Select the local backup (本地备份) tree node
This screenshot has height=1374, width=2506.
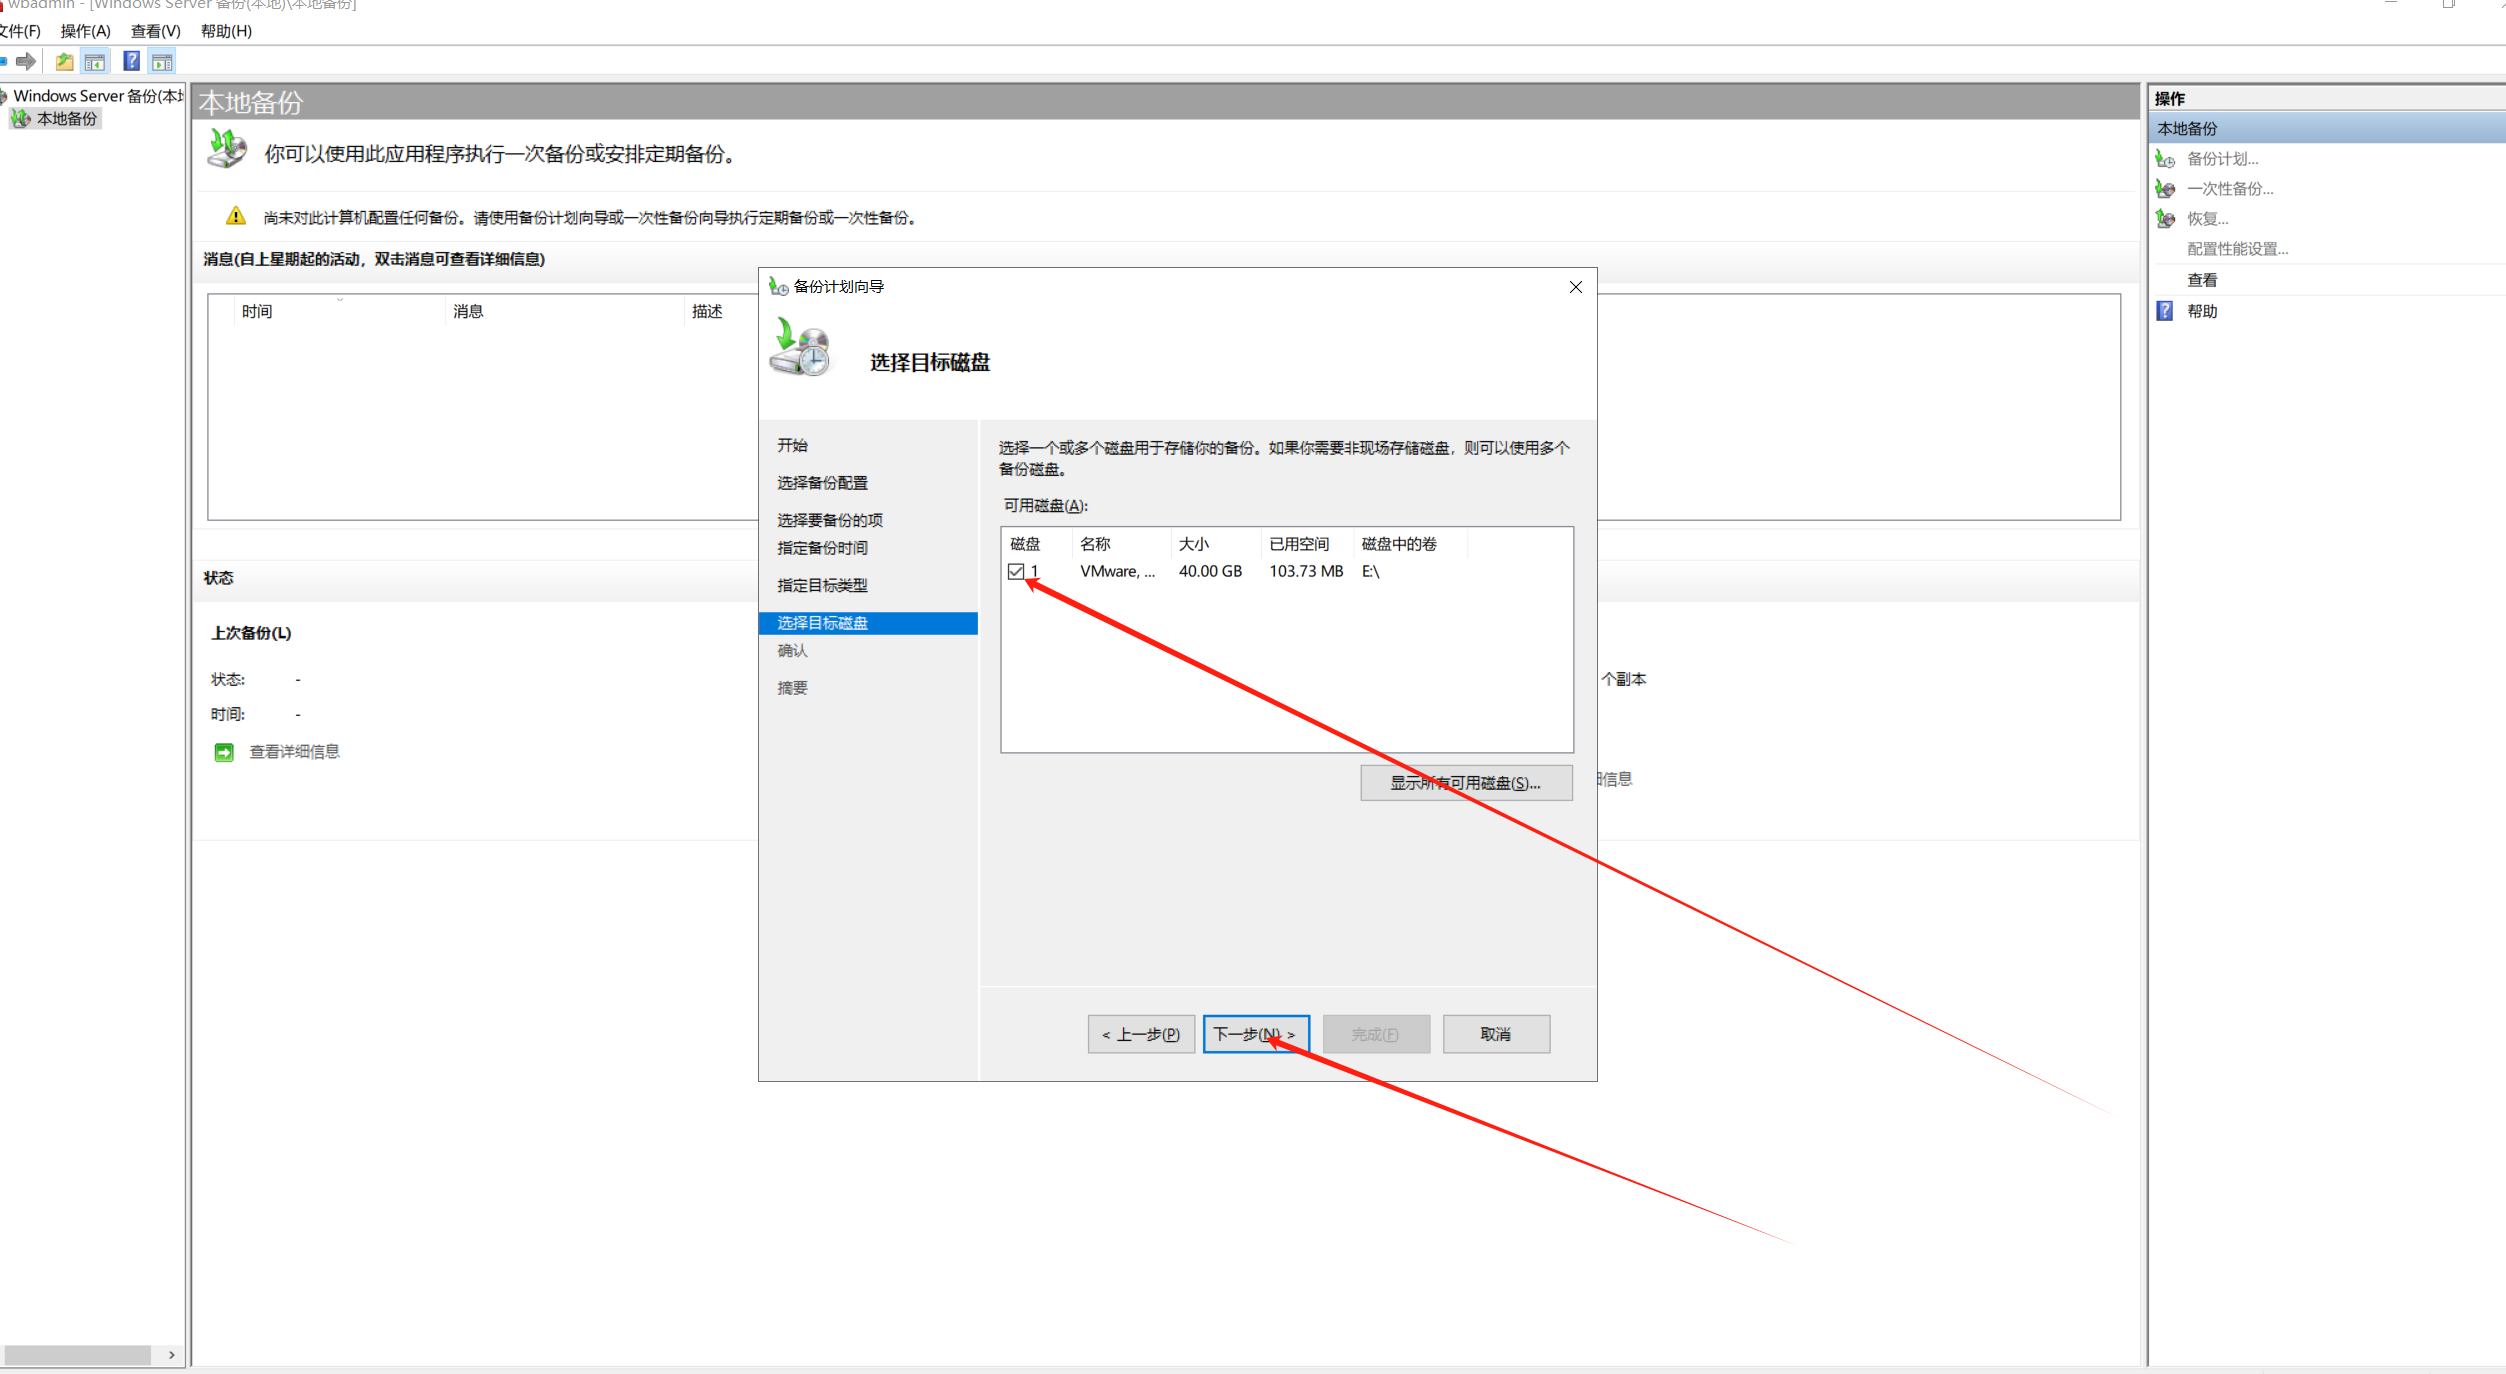point(67,119)
